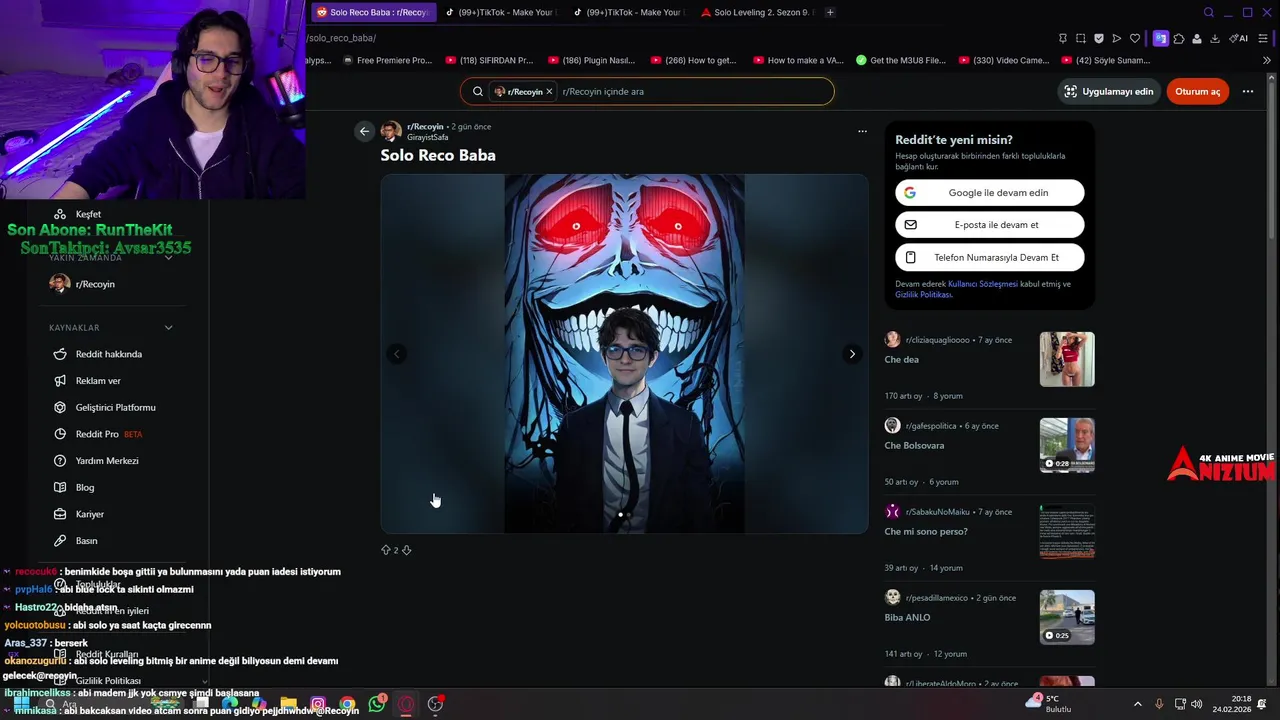1280x720 pixels.
Task: Open the Söyle Sunam... bookmark
Action: 1106,60
